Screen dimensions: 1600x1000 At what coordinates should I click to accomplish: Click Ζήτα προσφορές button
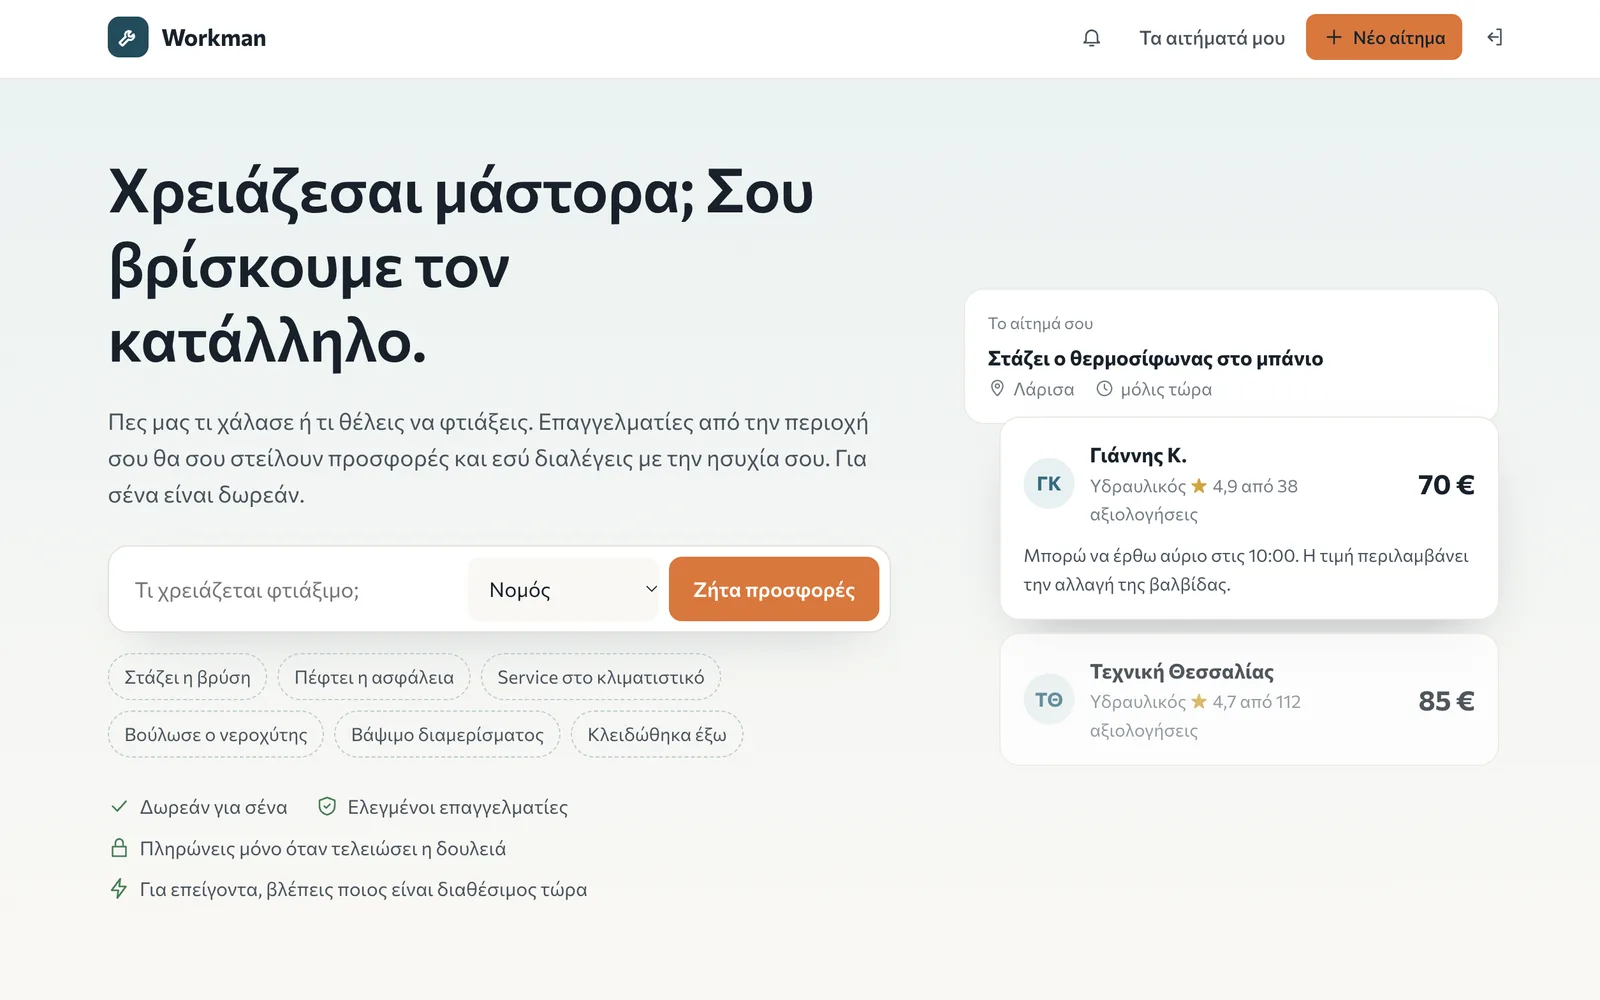click(x=774, y=589)
